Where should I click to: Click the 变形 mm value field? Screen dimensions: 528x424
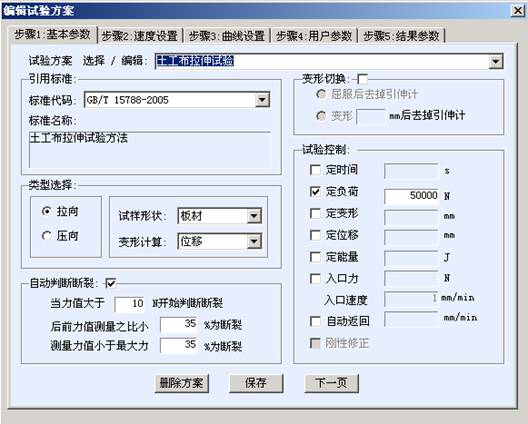pos(370,116)
